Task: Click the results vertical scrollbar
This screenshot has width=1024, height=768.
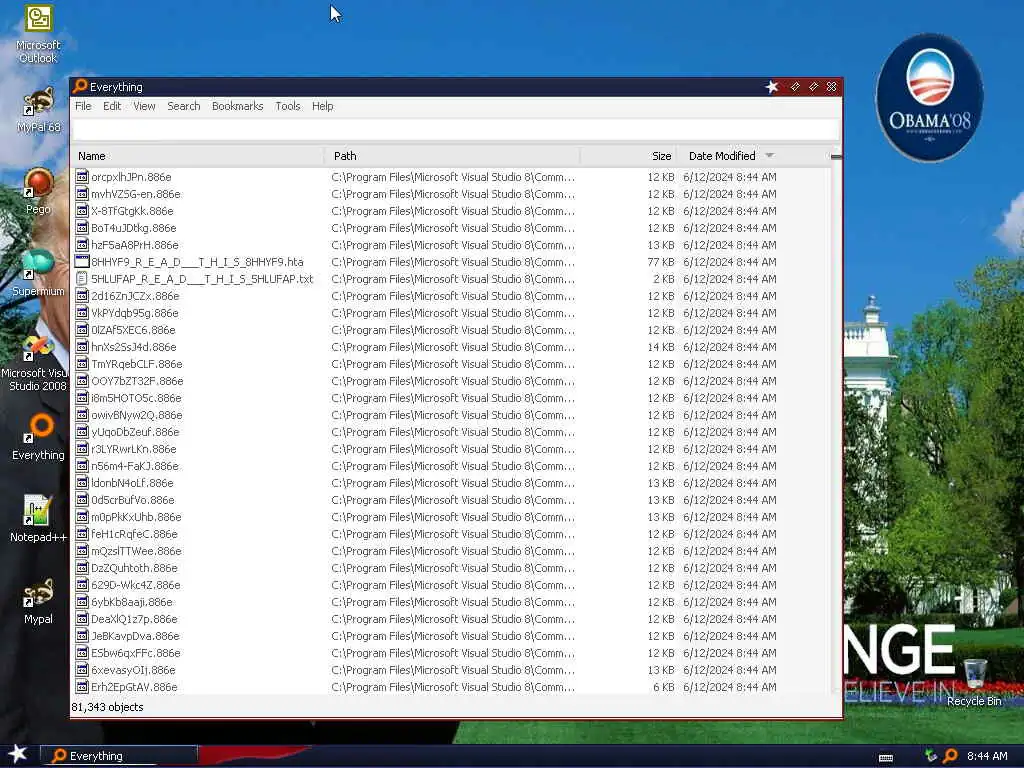Action: (x=835, y=424)
